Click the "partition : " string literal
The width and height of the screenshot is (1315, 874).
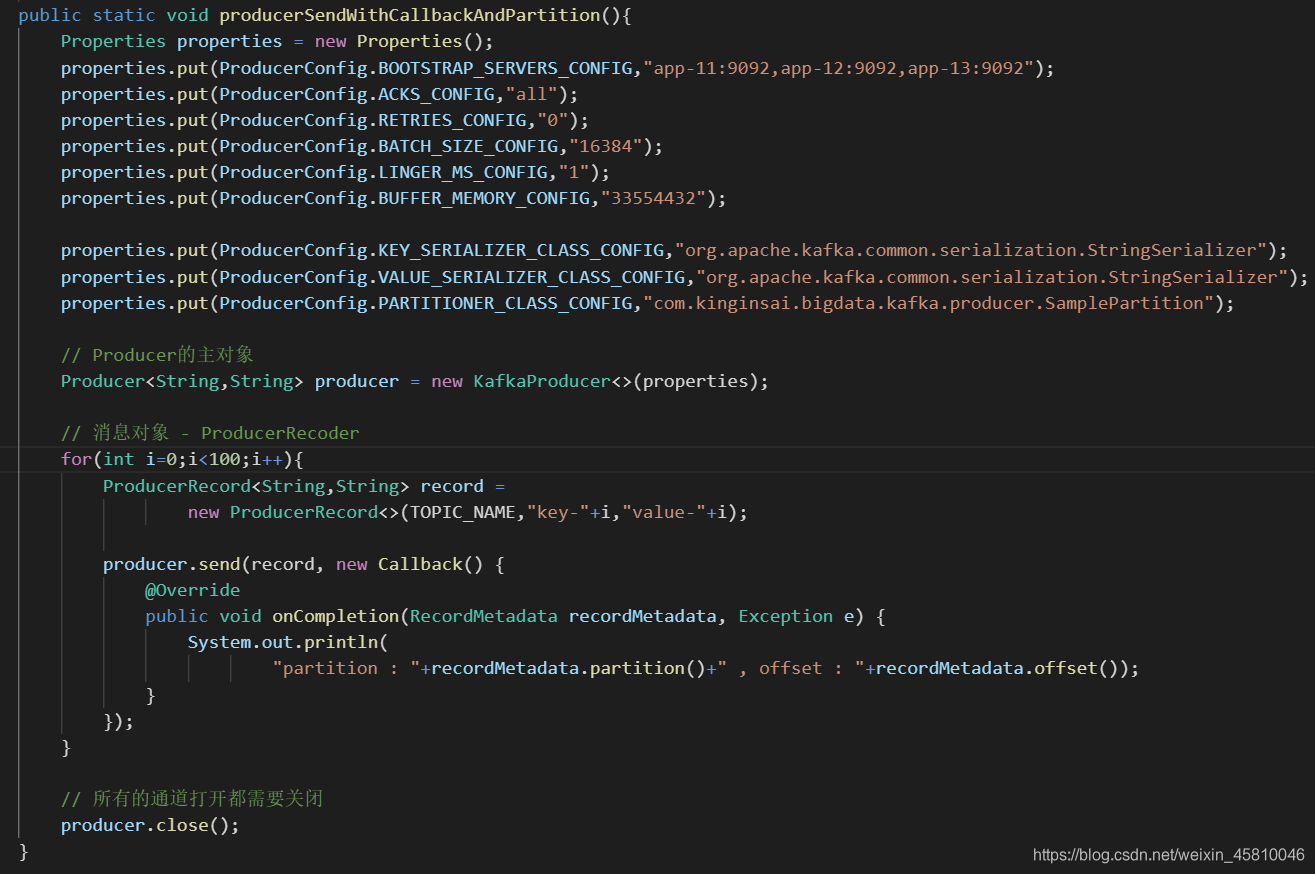346,668
